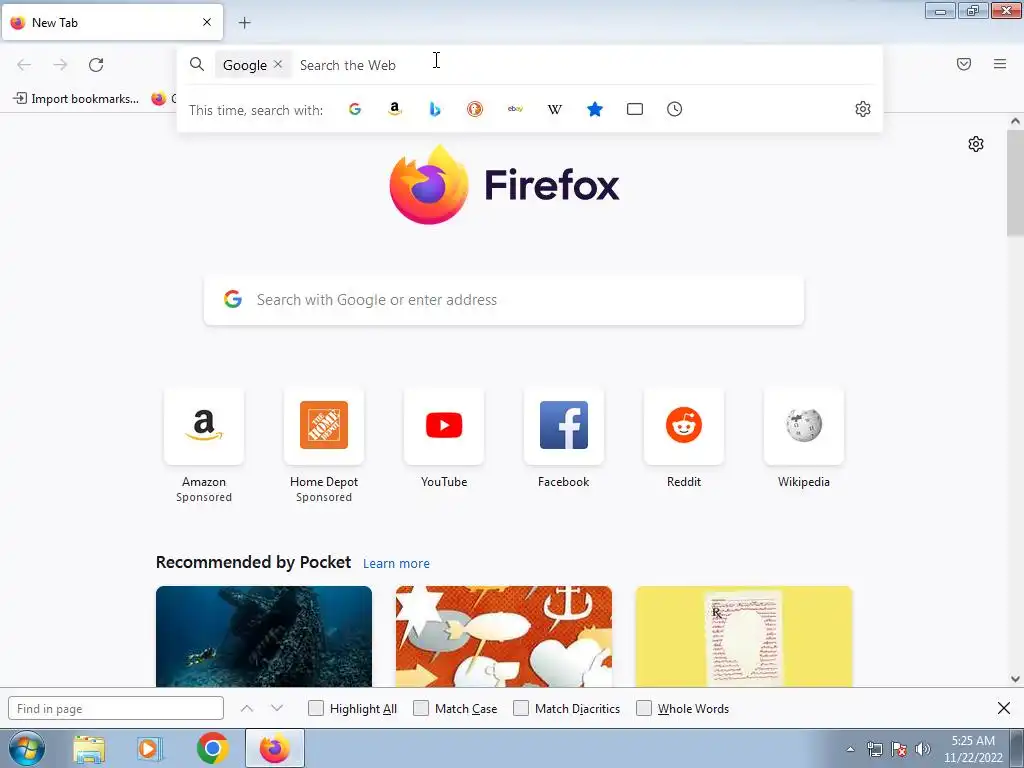Search bookmarks using the star icon
The height and width of the screenshot is (768, 1024).
click(595, 109)
